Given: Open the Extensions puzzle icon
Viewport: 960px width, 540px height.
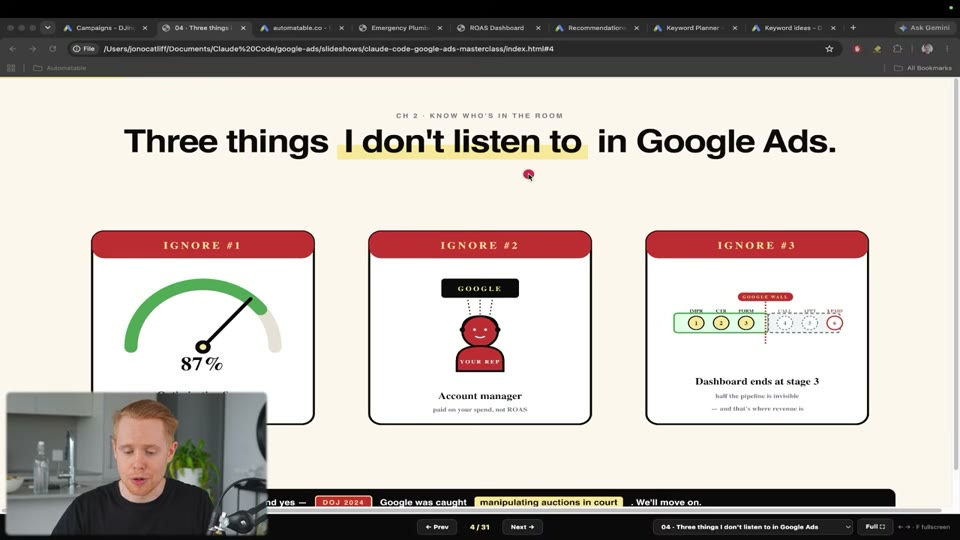Looking at the screenshot, I should click(898, 49).
